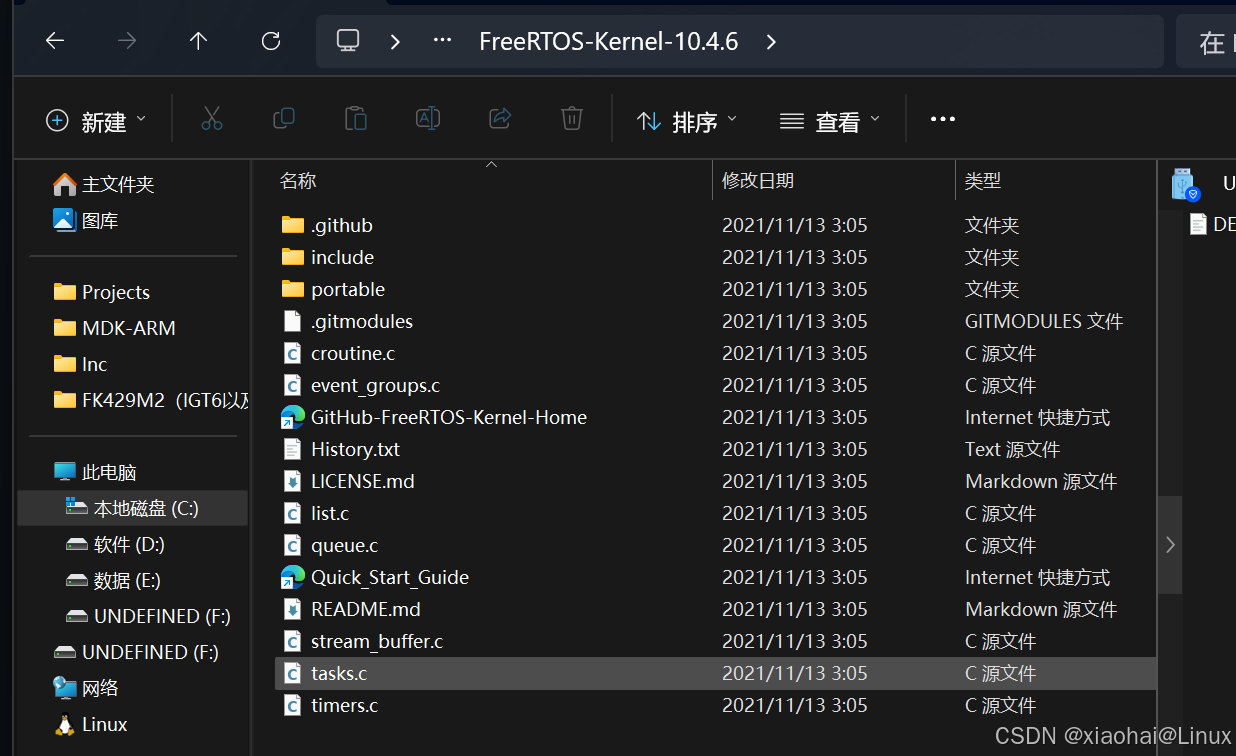Sort by the 修改日期 column header
The height and width of the screenshot is (756, 1236).
758,181
